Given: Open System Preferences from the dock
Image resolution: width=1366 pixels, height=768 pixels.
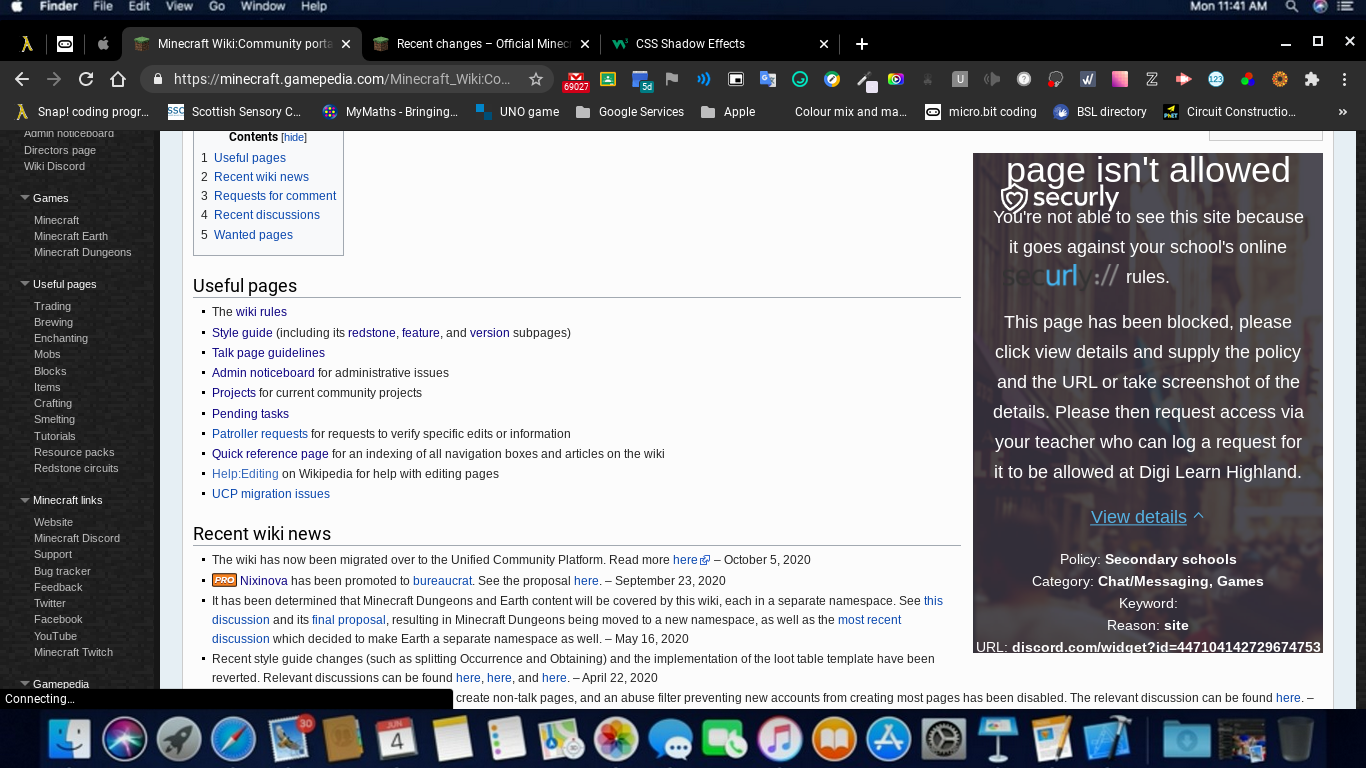Looking at the screenshot, I should [942, 740].
